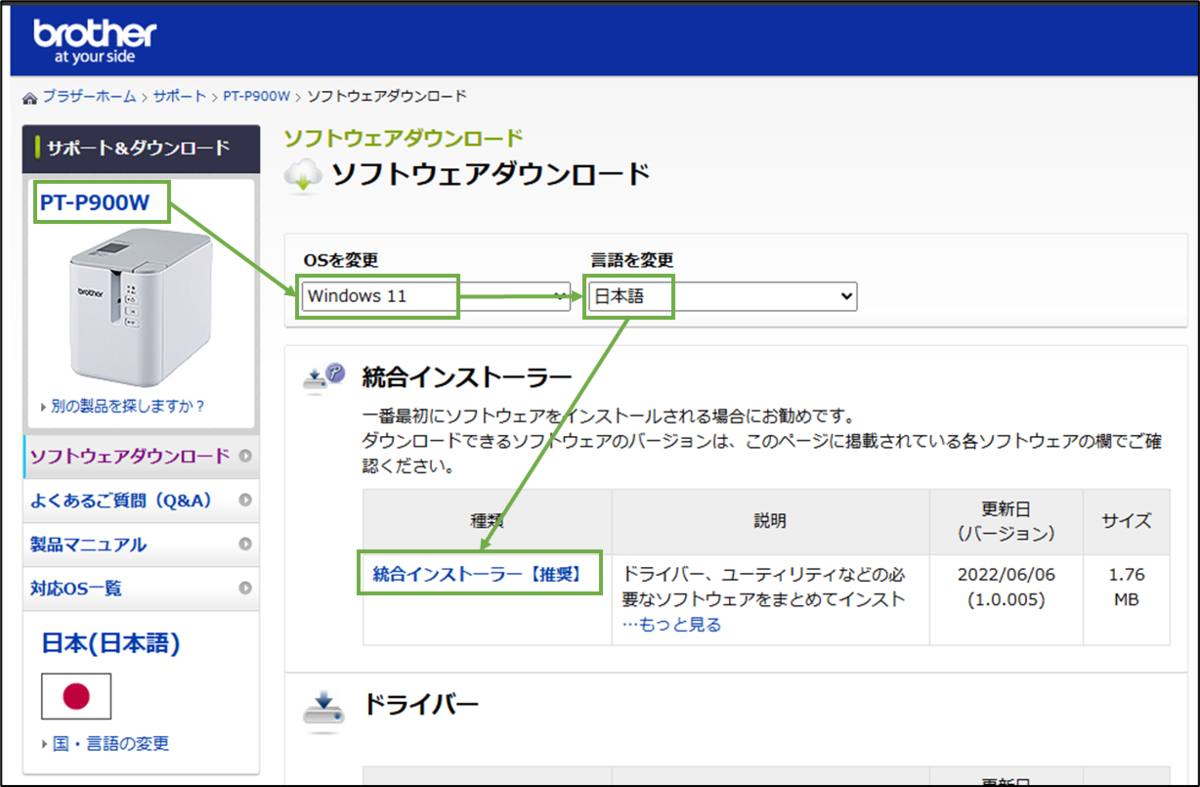Click arrow icon beside 製品マニュアル menu

[x=245, y=544]
